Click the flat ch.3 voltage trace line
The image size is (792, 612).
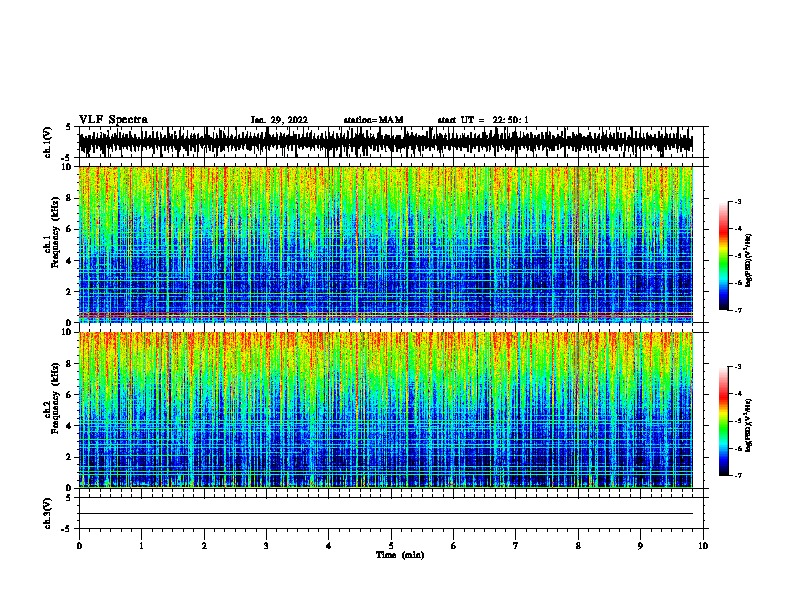[386, 514]
